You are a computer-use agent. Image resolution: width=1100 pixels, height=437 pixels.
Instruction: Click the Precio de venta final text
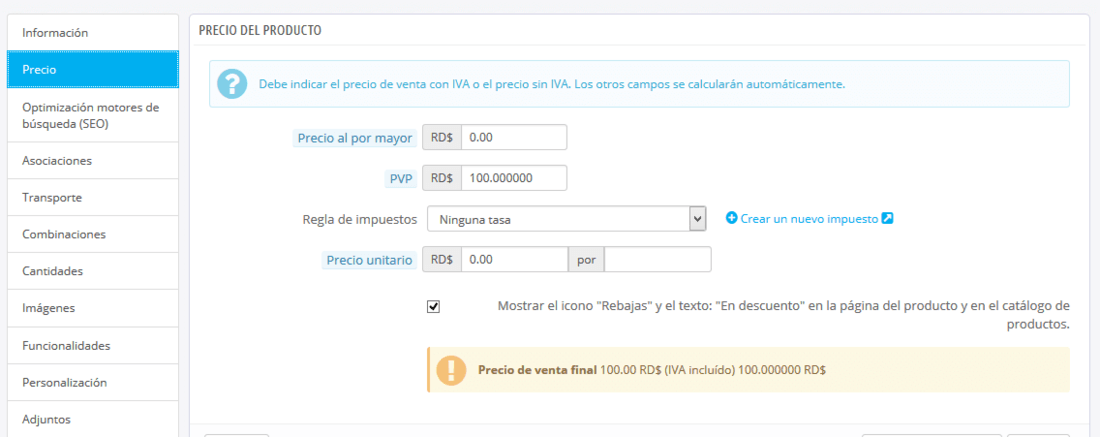pos(537,370)
